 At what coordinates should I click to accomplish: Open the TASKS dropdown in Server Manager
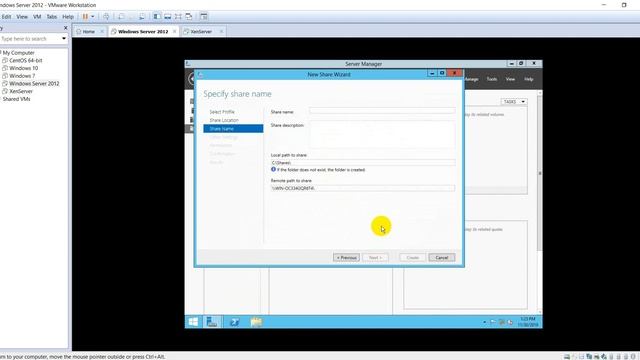click(514, 102)
